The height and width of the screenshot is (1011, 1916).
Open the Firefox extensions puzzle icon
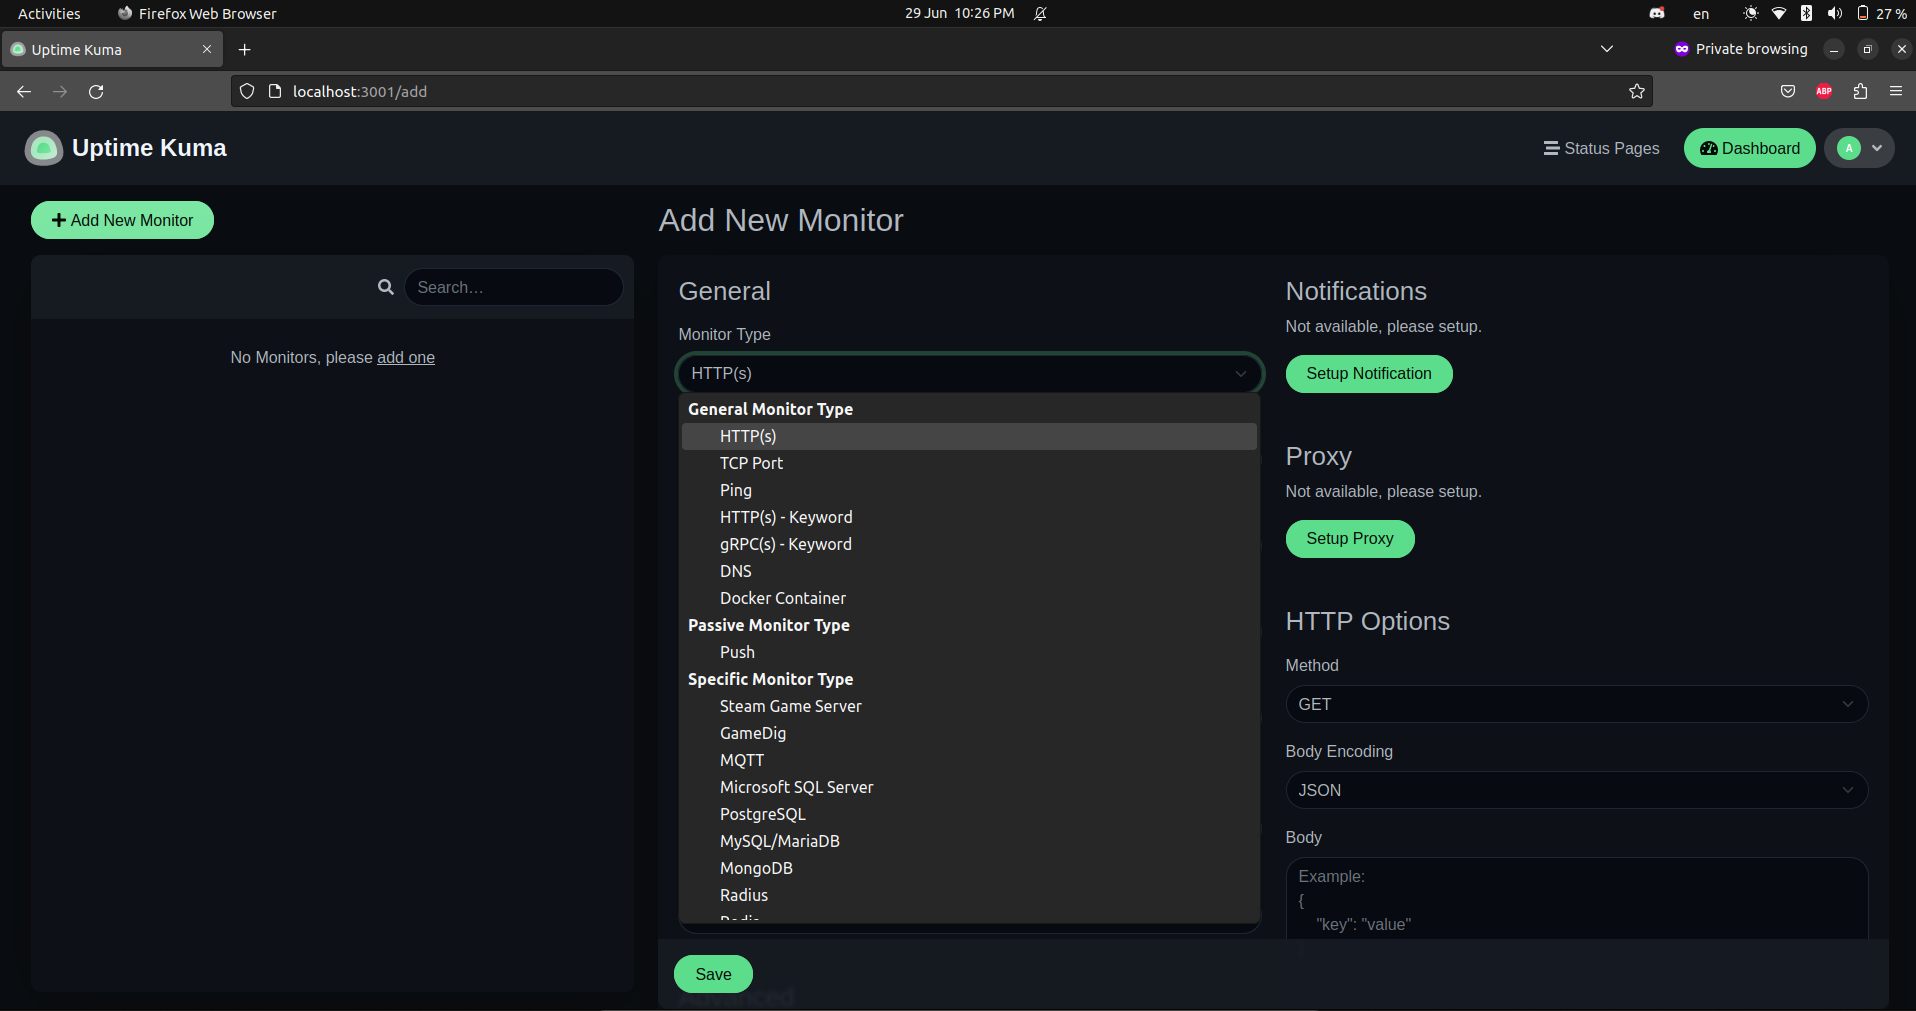tap(1860, 91)
